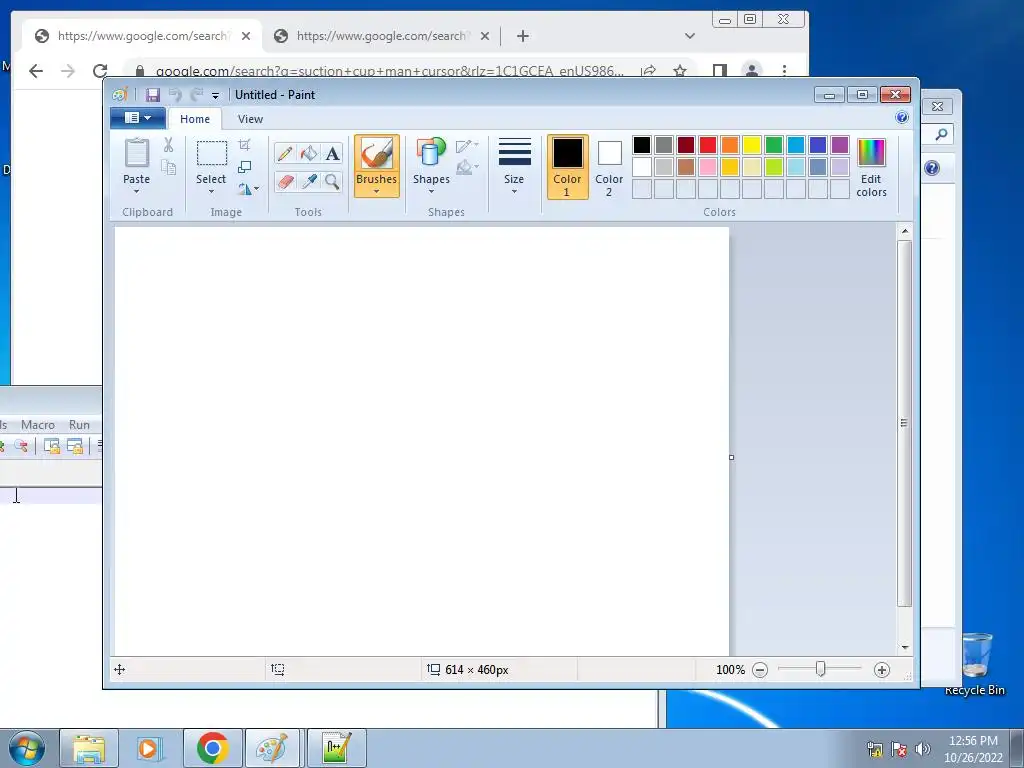Open the Shape outline dropdown
Image resolution: width=1024 pixels, height=768 pixels.
point(468,145)
